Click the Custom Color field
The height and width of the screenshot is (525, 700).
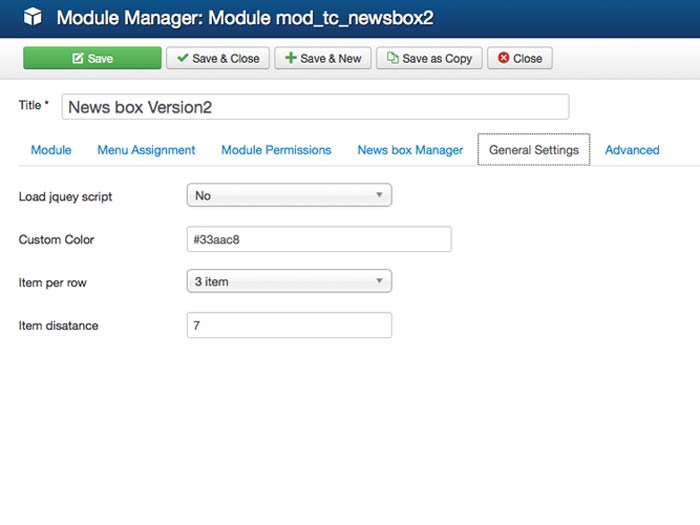(319, 240)
